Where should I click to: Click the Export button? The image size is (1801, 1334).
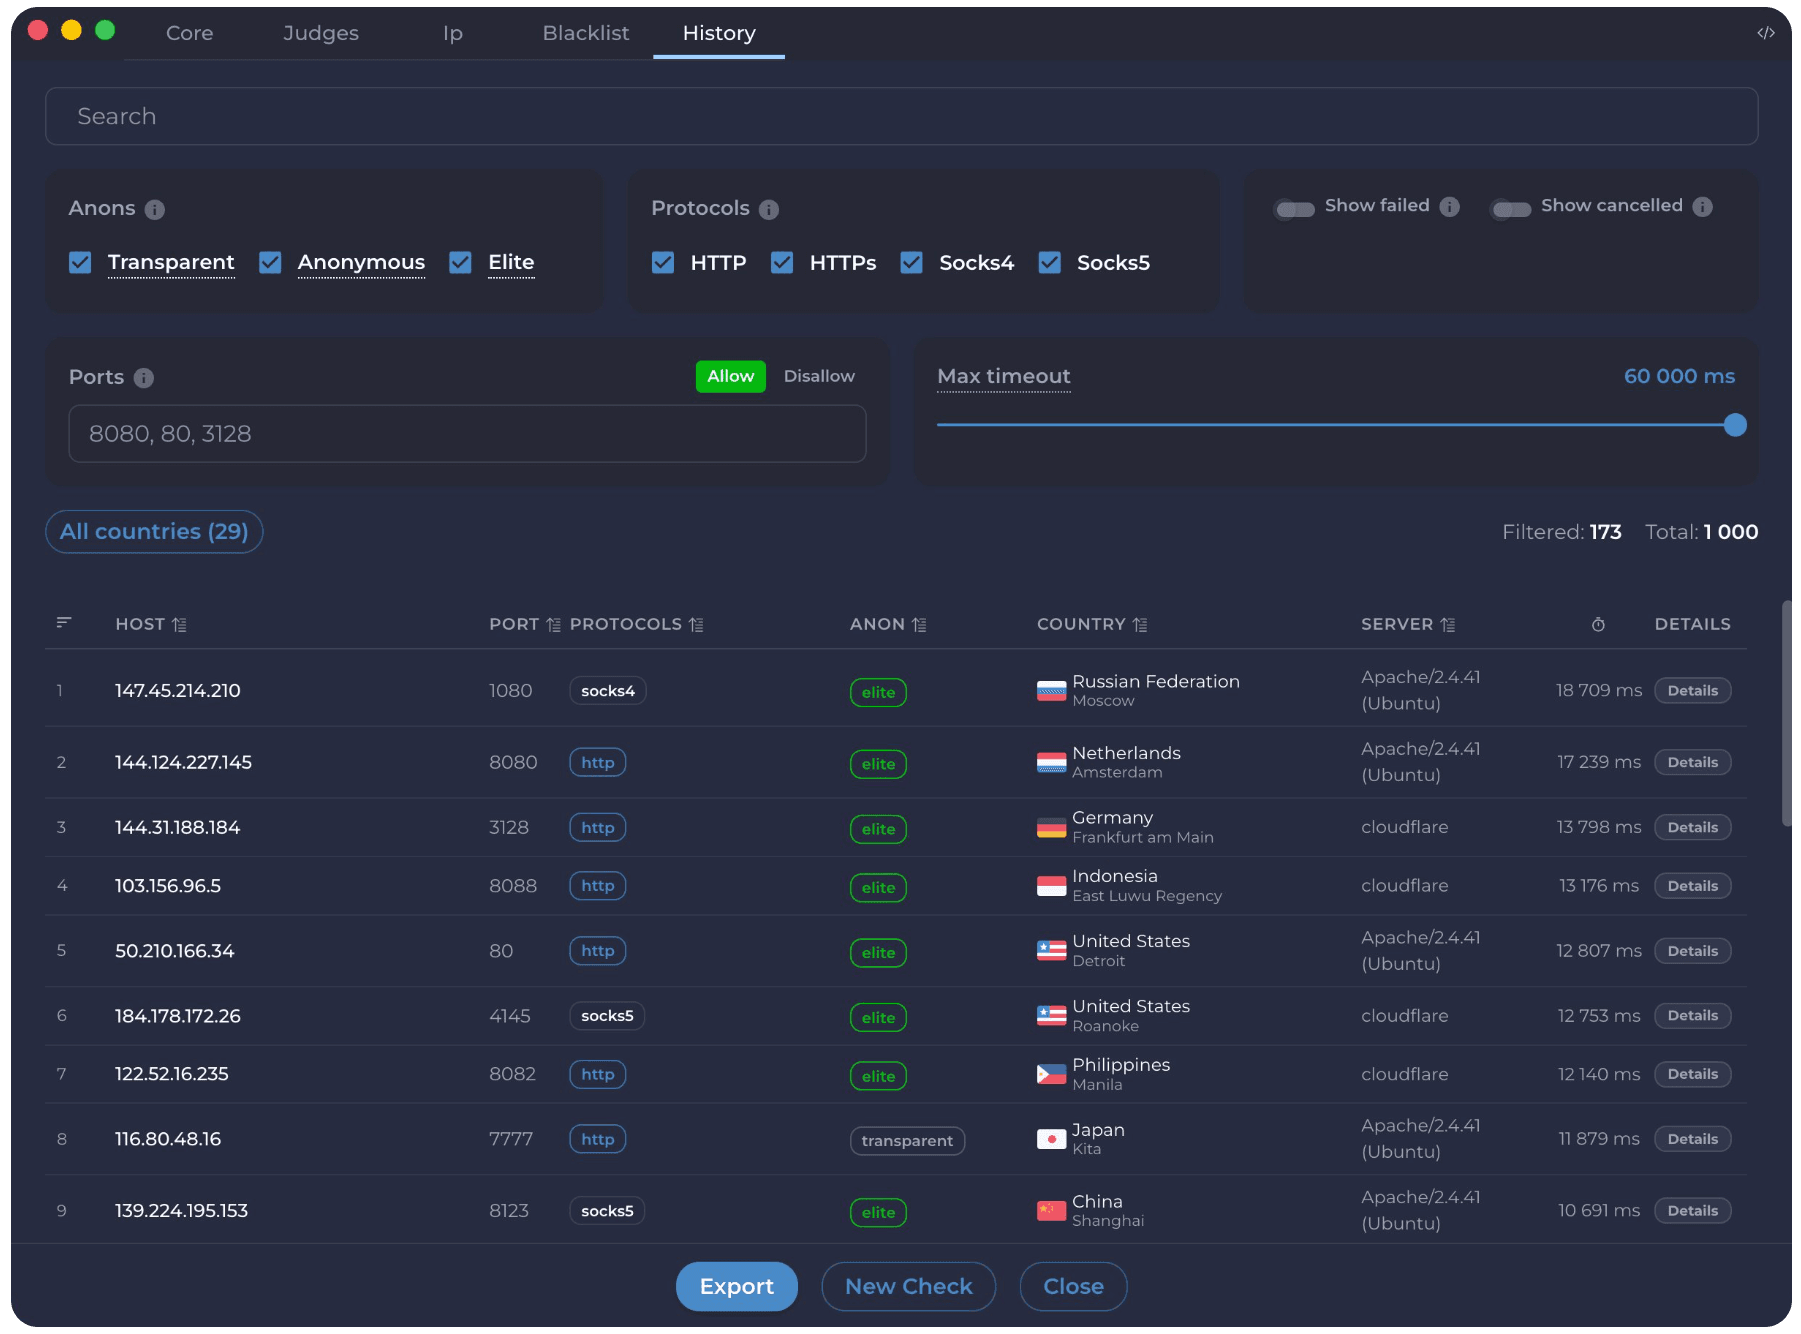(x=737, y=1287)
